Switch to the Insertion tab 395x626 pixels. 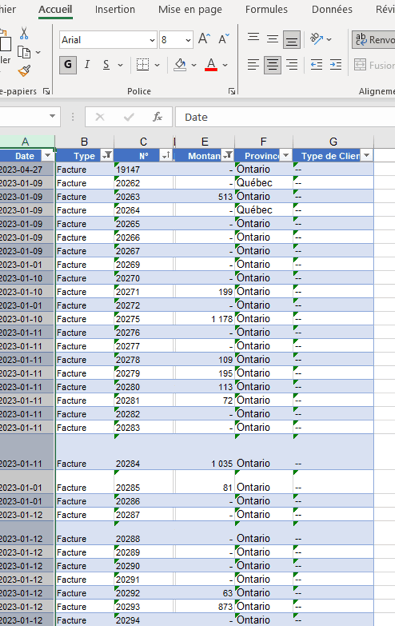(115, 9)
